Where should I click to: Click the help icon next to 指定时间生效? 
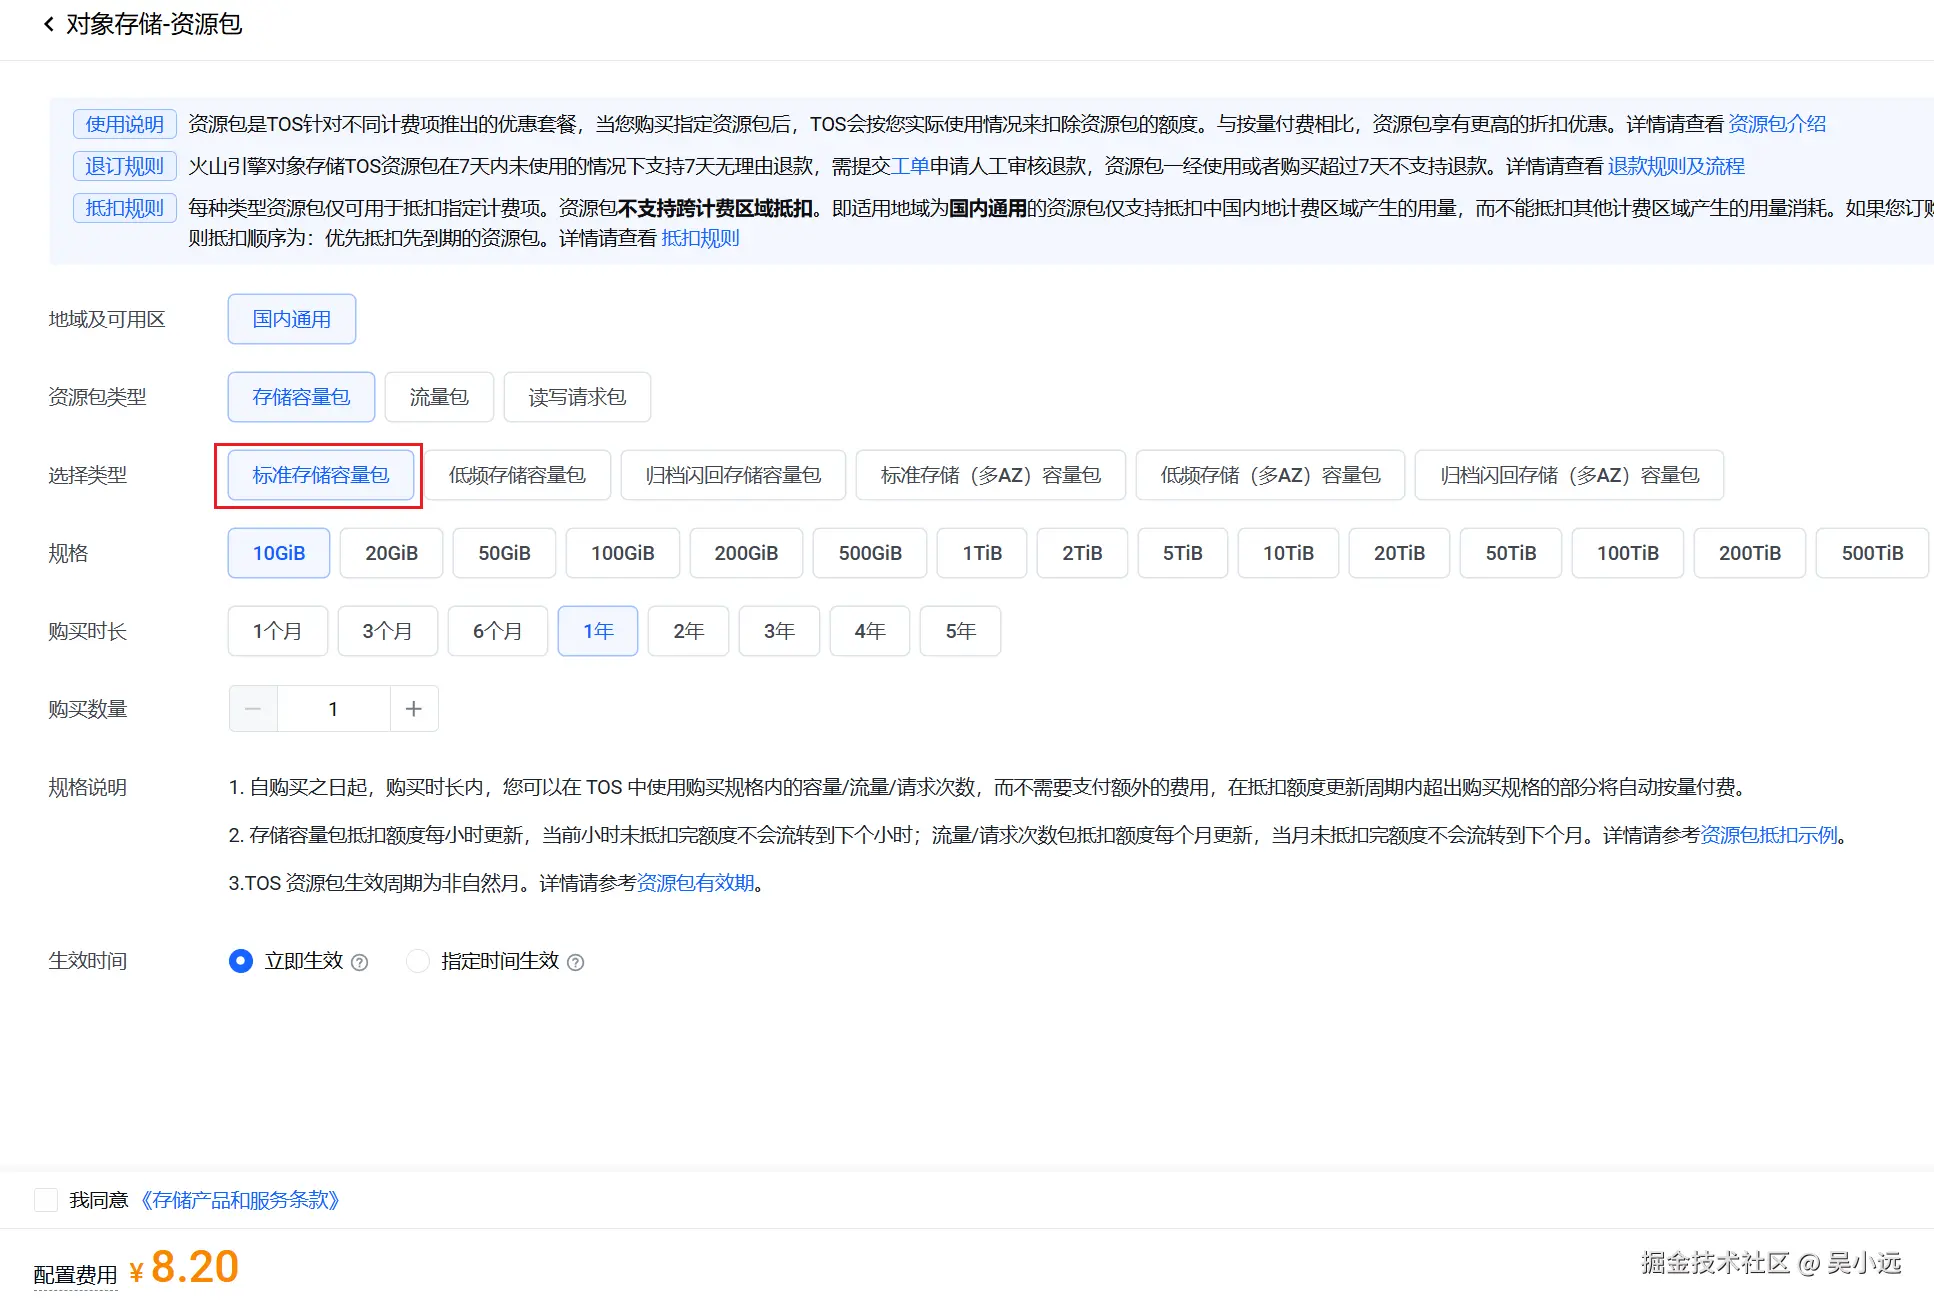pos(576,961)
